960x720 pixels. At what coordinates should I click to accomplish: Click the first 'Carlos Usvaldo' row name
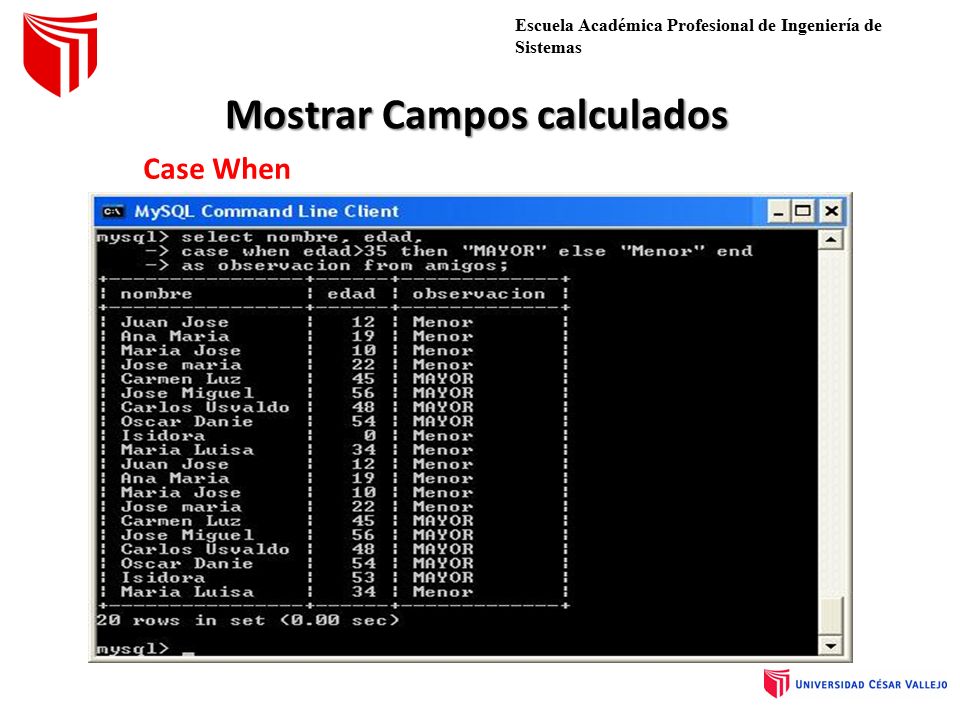coord(205,407)
